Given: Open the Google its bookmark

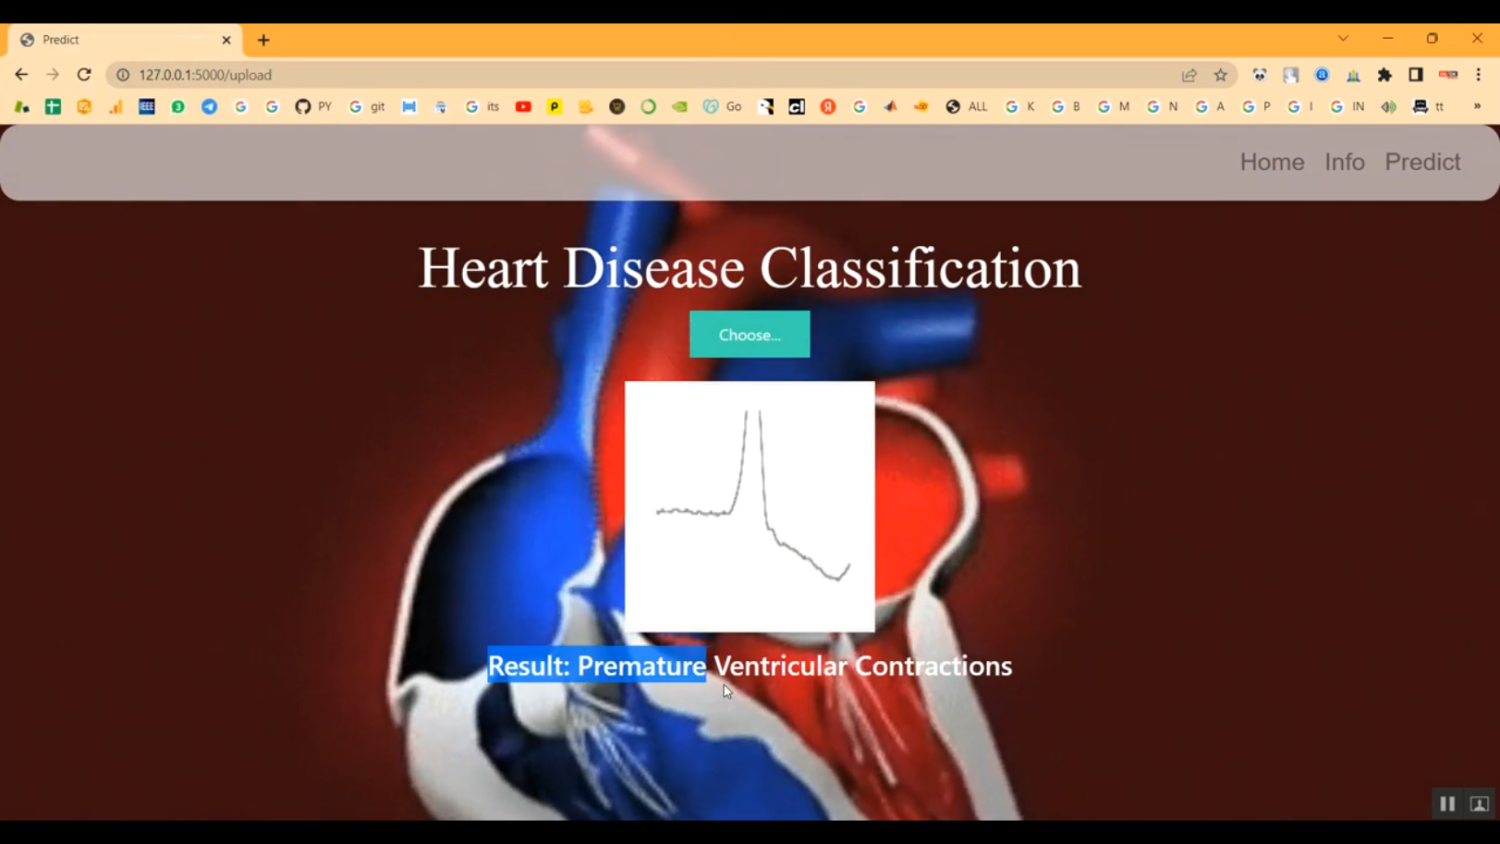Looking at the screenshot, I should (x=482, y=106).
